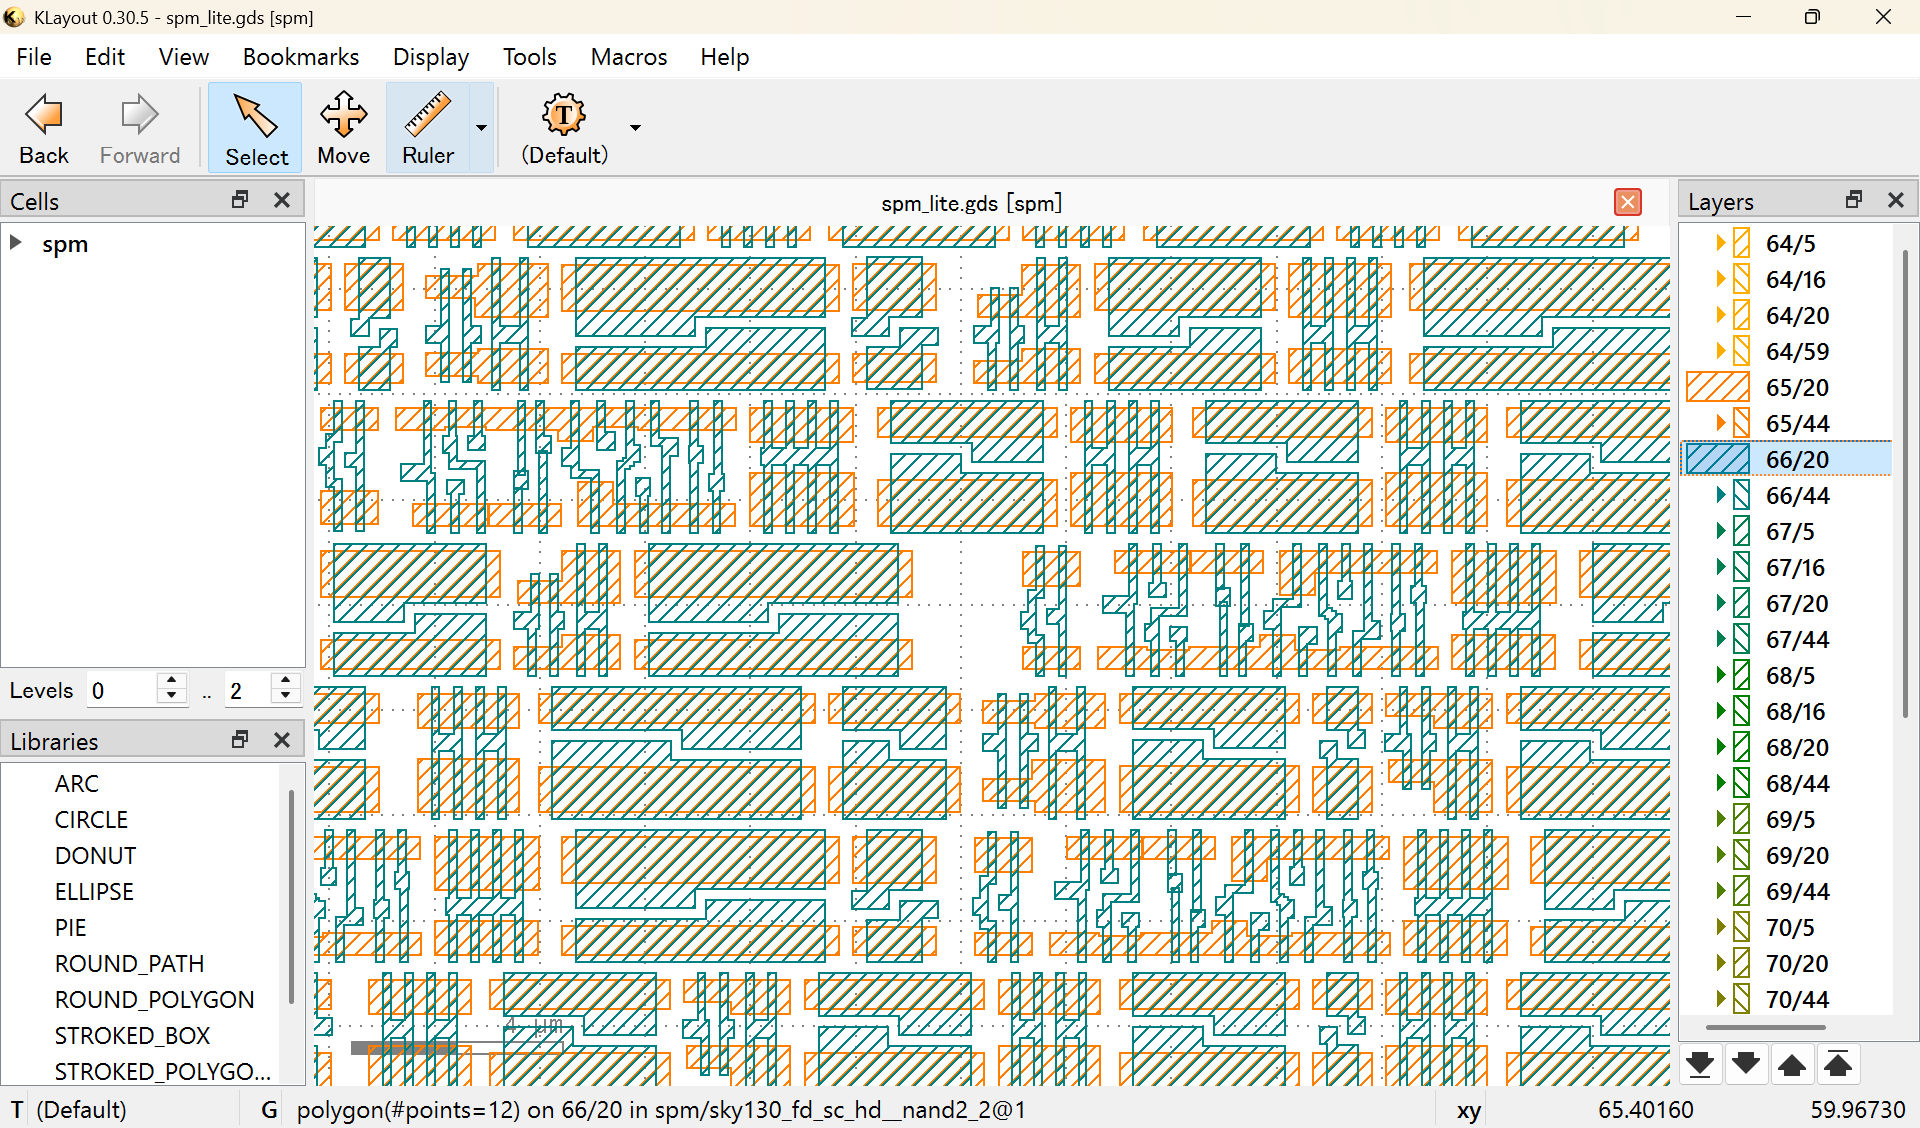Undock the Cells panel
The height and width of the screenshot is (1128, 1920).
(240, 200)
